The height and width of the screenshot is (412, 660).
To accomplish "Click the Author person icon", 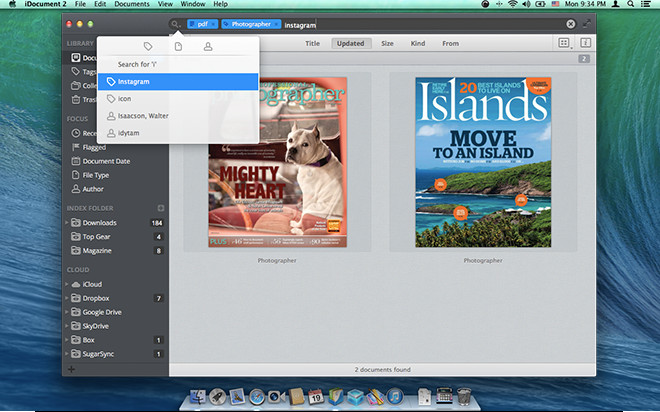I will pyautogui.click(x=76, y=189).
